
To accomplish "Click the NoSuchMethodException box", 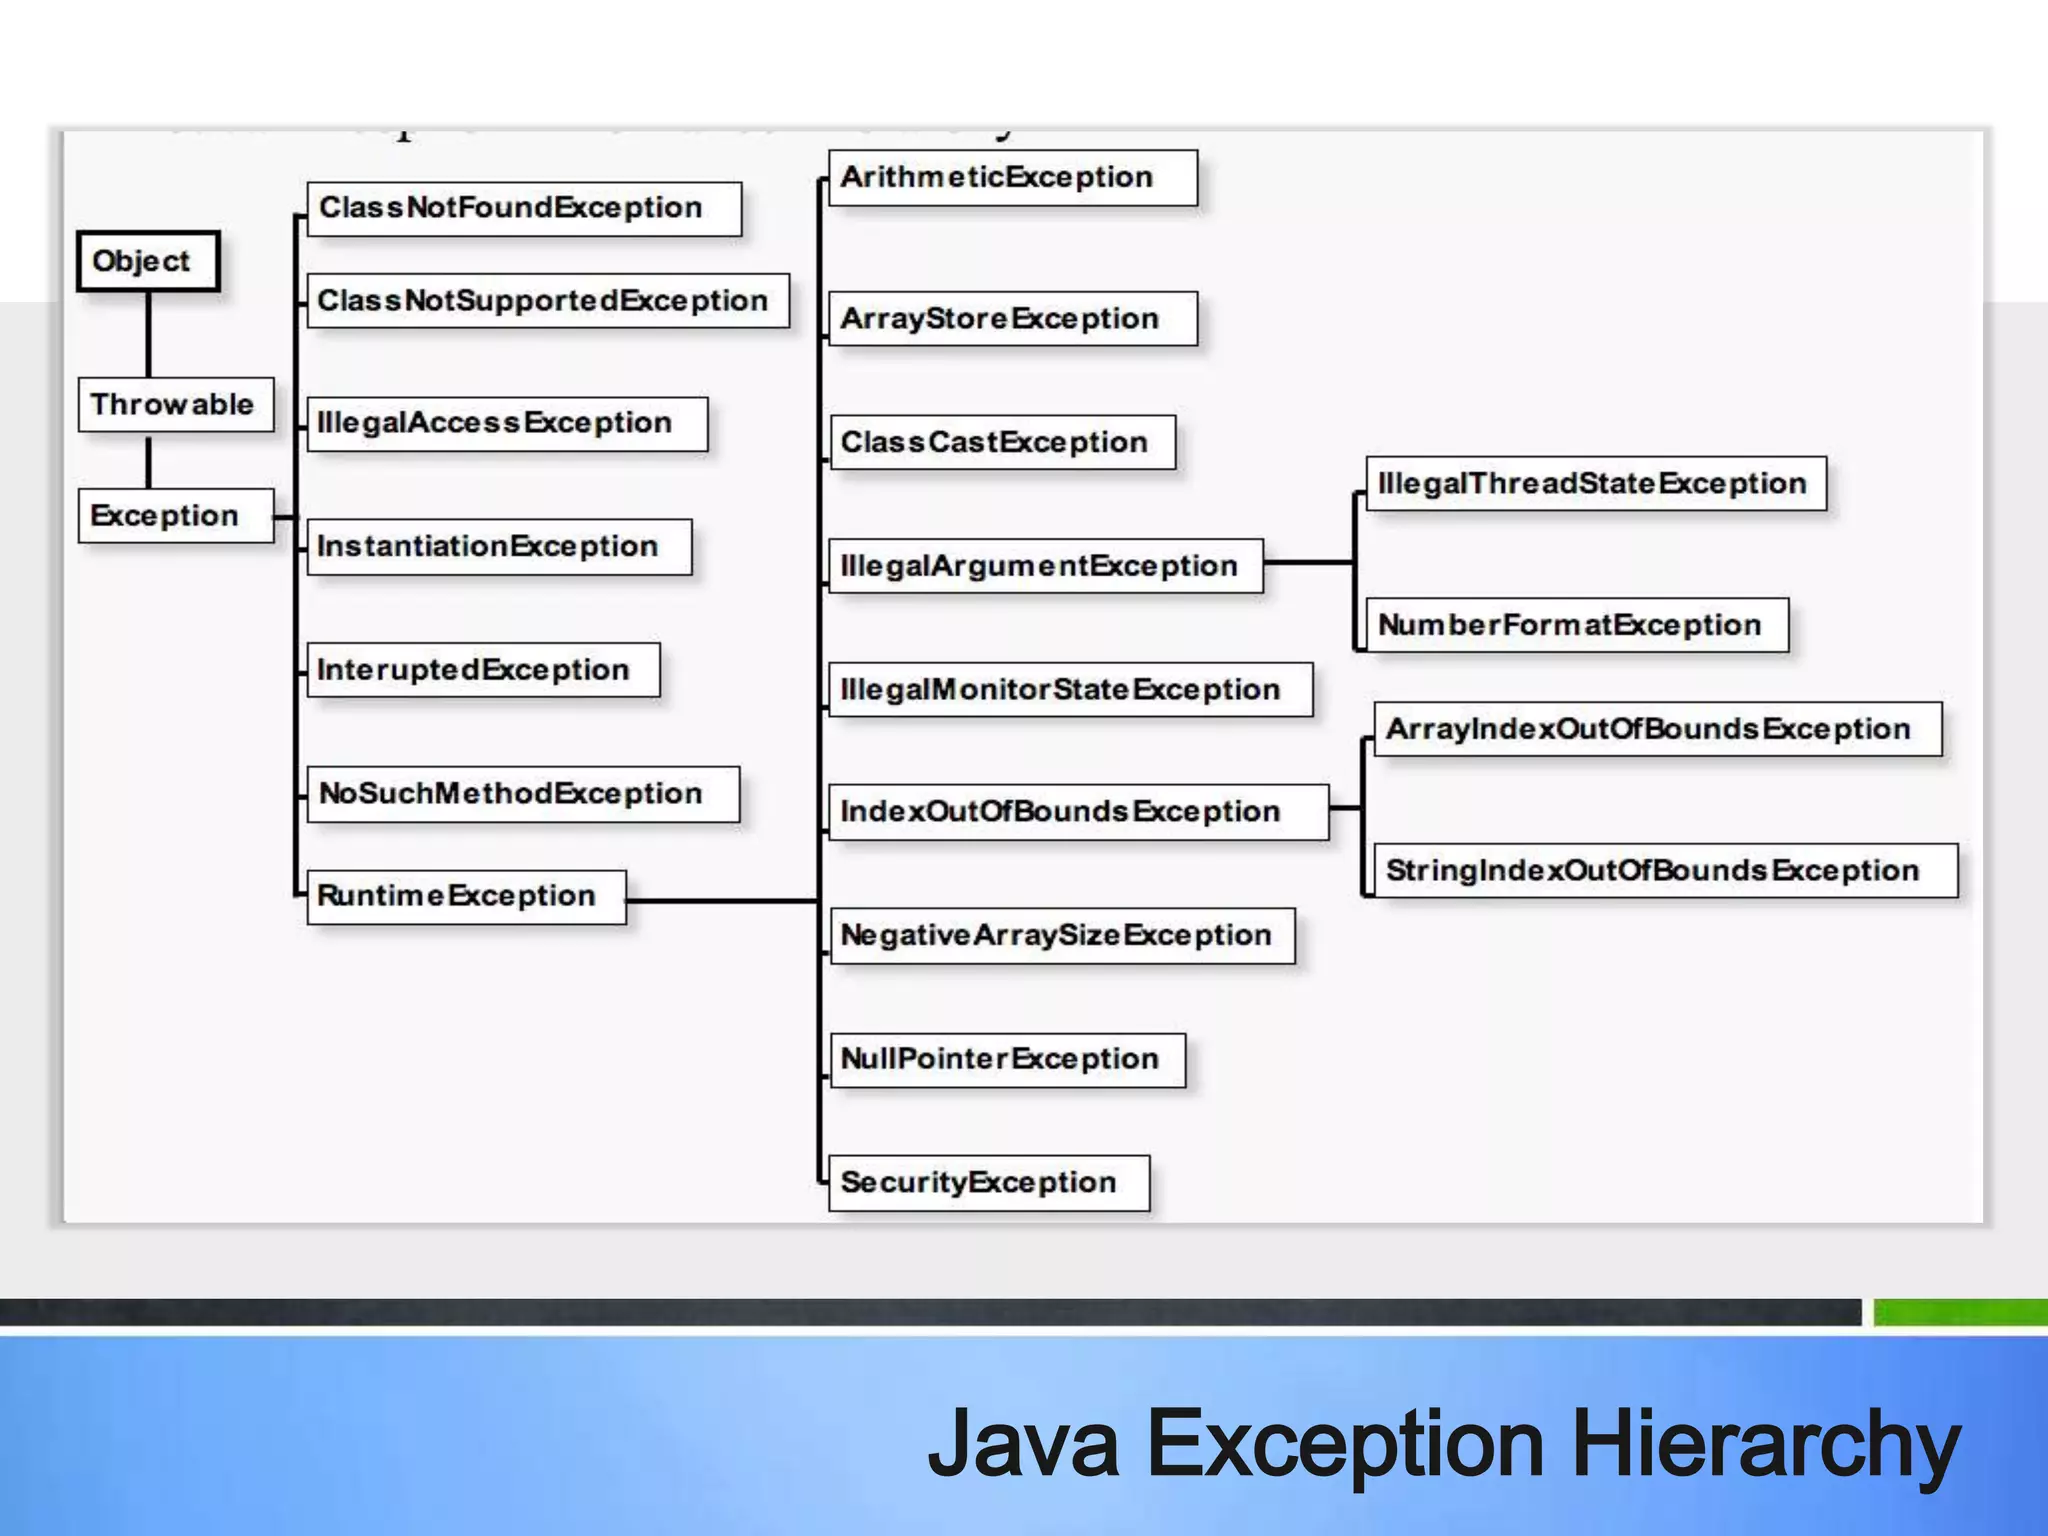I will (x=523, y=794).
